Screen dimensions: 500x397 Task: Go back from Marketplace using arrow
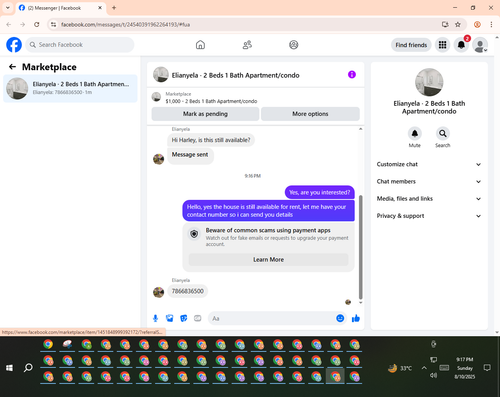pos(12,67)
